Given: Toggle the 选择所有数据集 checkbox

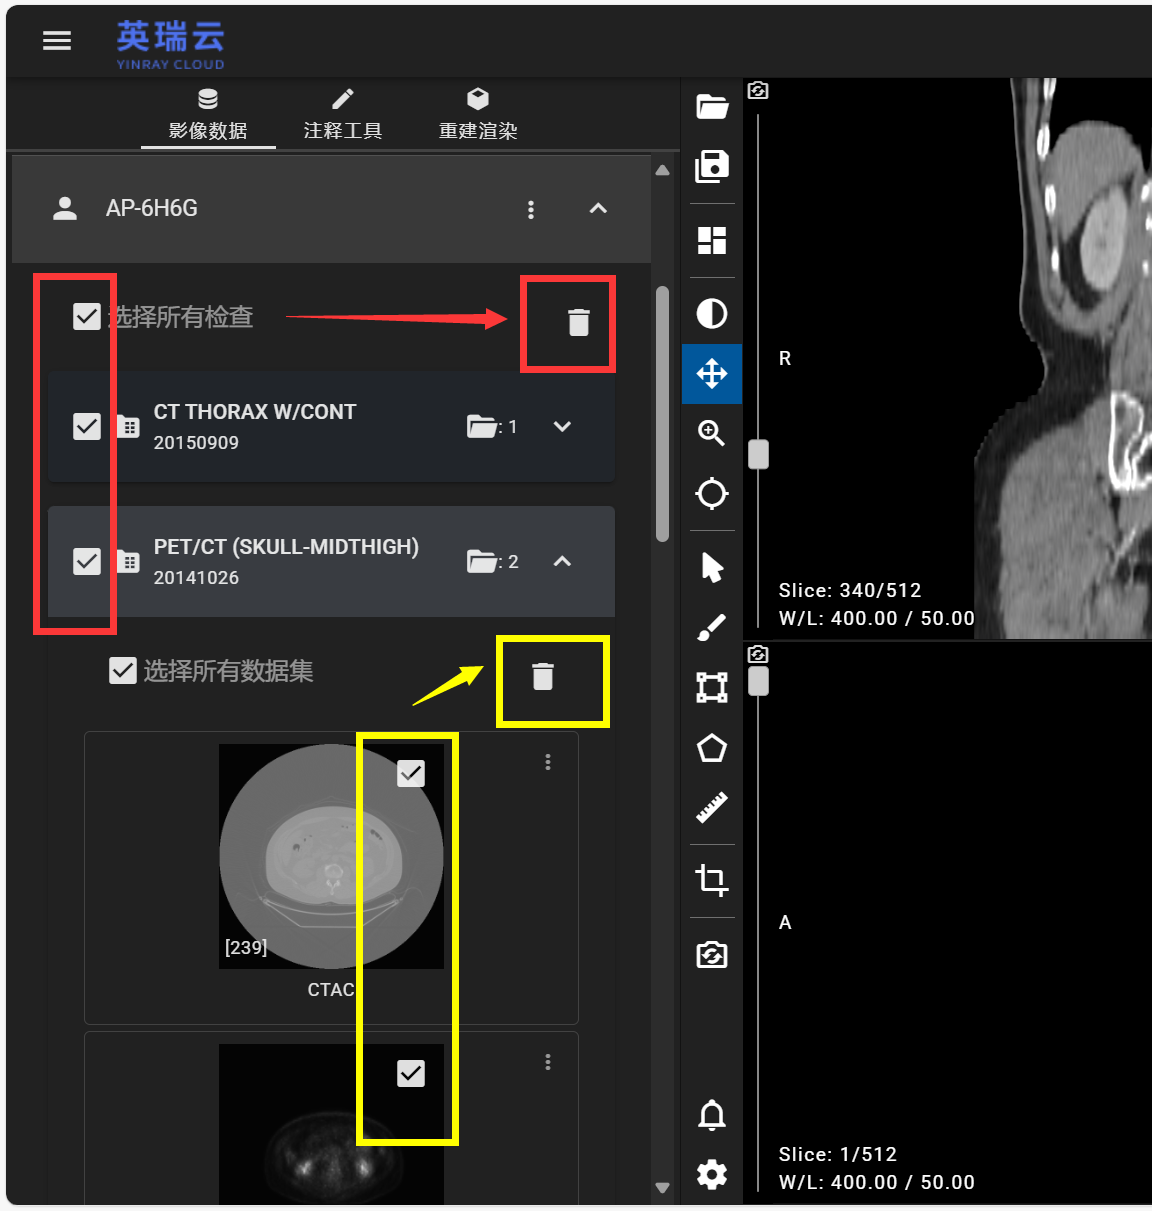Looking at the screenshot, I should [x=122, y=670].
